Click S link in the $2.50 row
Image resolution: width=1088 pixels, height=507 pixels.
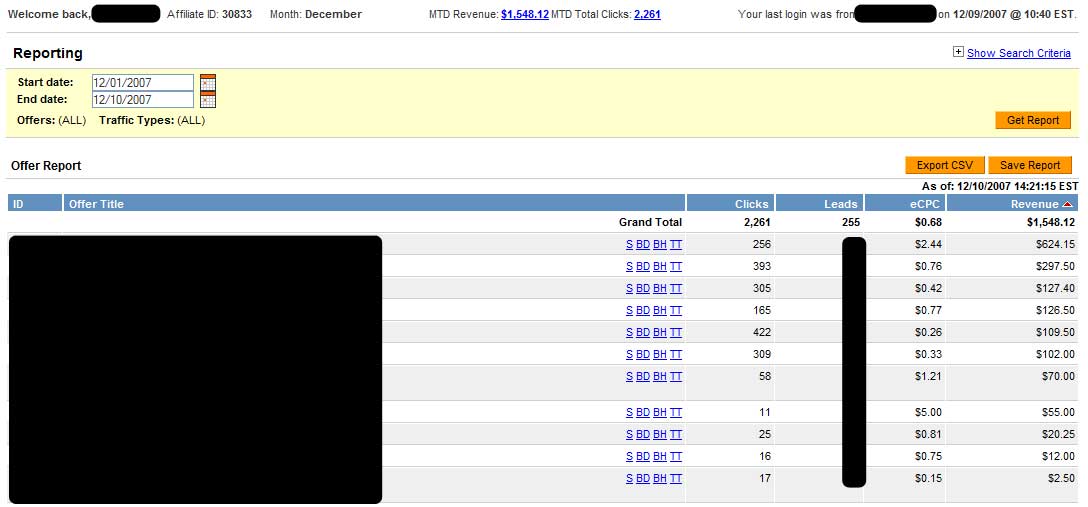[x=629, y=479]
